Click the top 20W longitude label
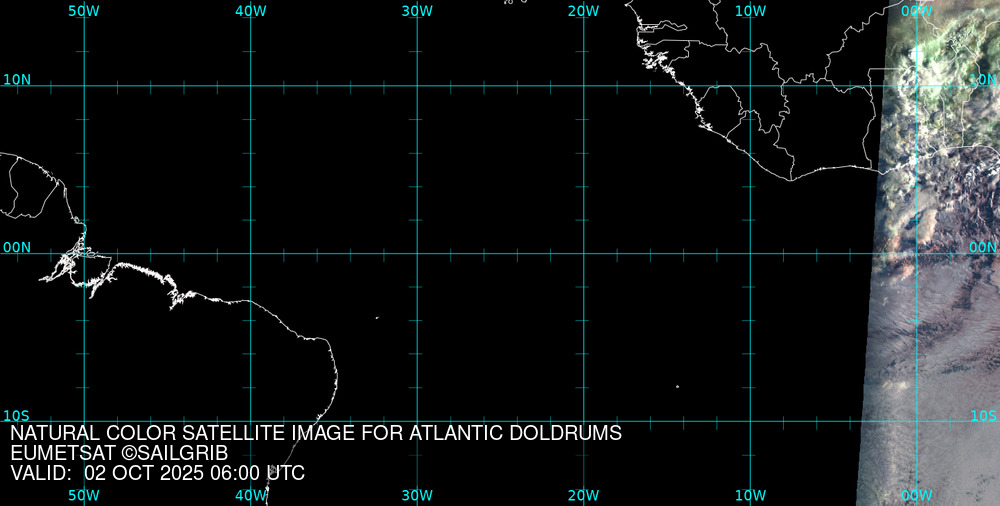This screenshot has width=1000, height=506. (x=583, y=10)
